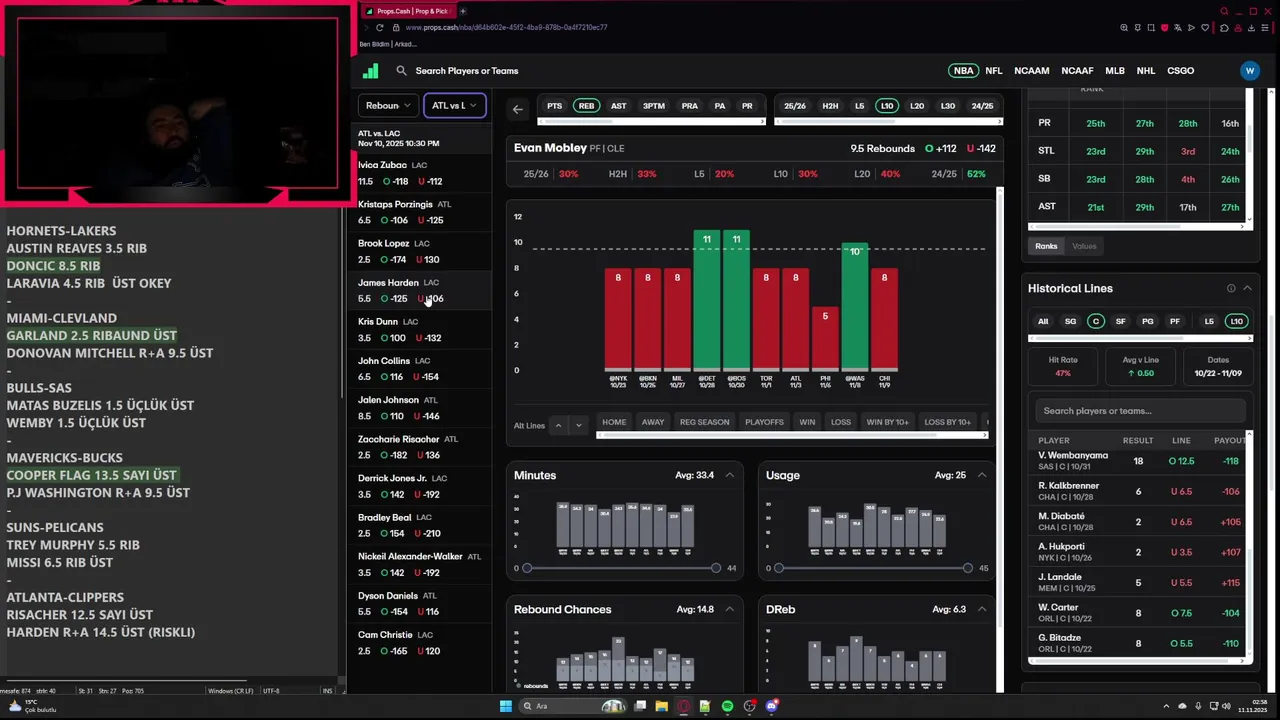Open a new browser tab
Image resolution: width=1280 pixels, height=720 pixels.
click(x=462, y=11)
